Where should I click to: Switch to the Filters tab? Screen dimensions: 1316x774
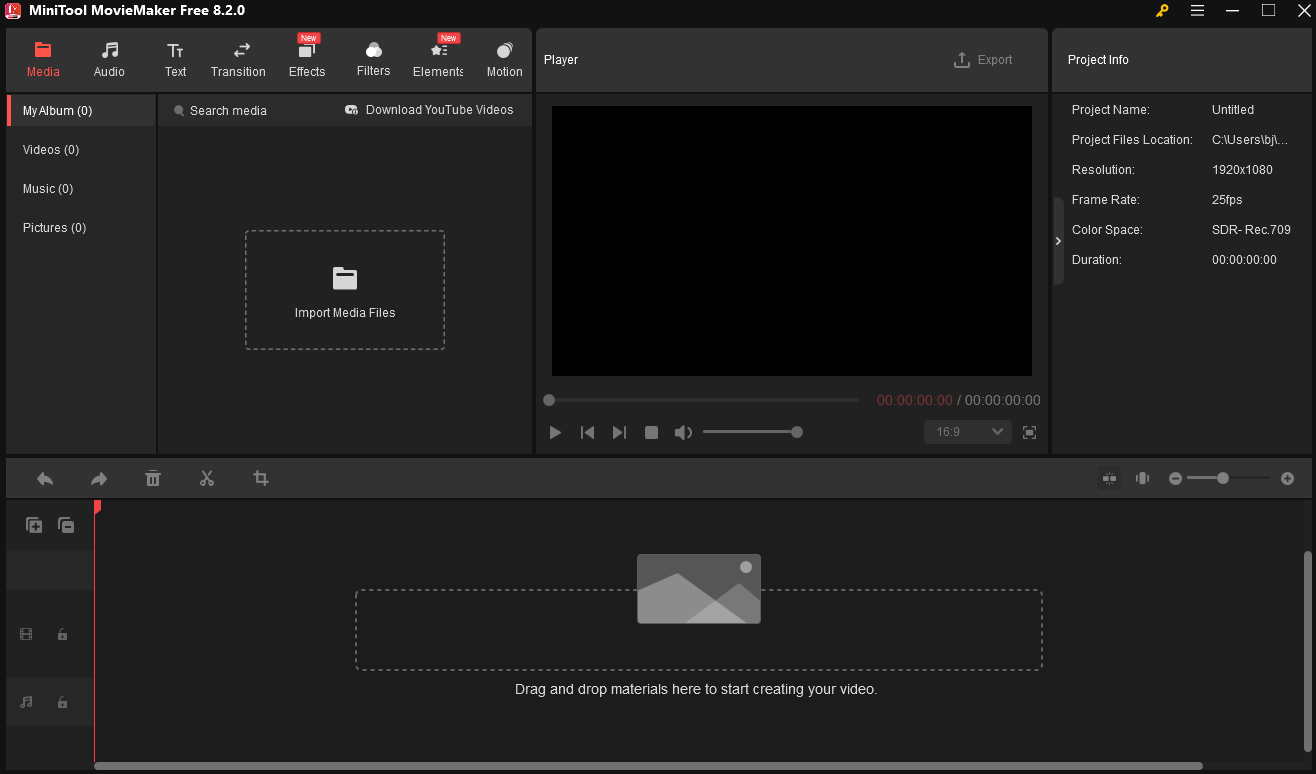(373, 60)
